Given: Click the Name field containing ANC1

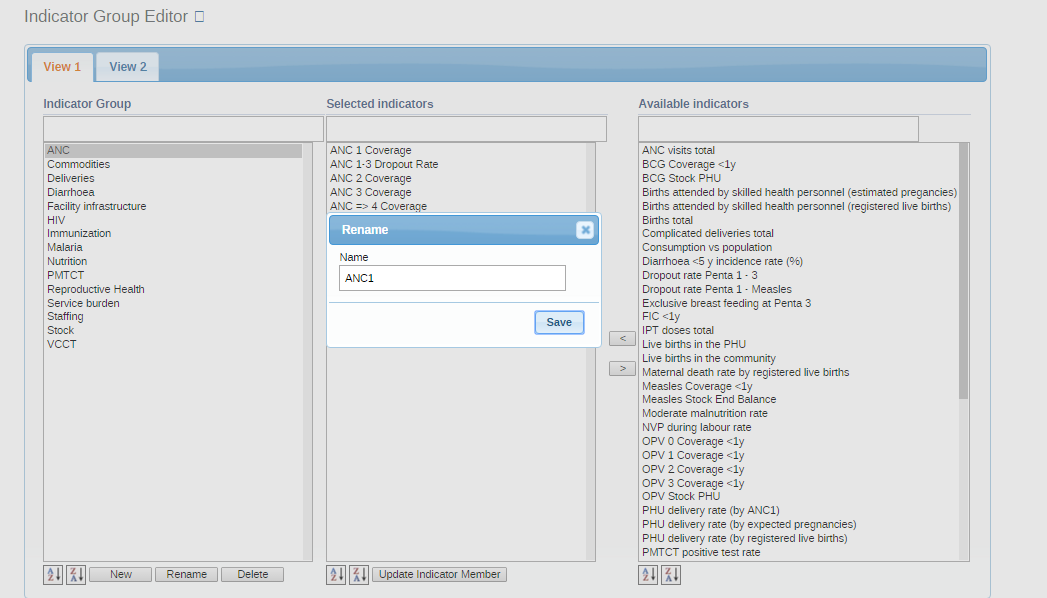Looking at the screenshot, I should tap(452, 278).
